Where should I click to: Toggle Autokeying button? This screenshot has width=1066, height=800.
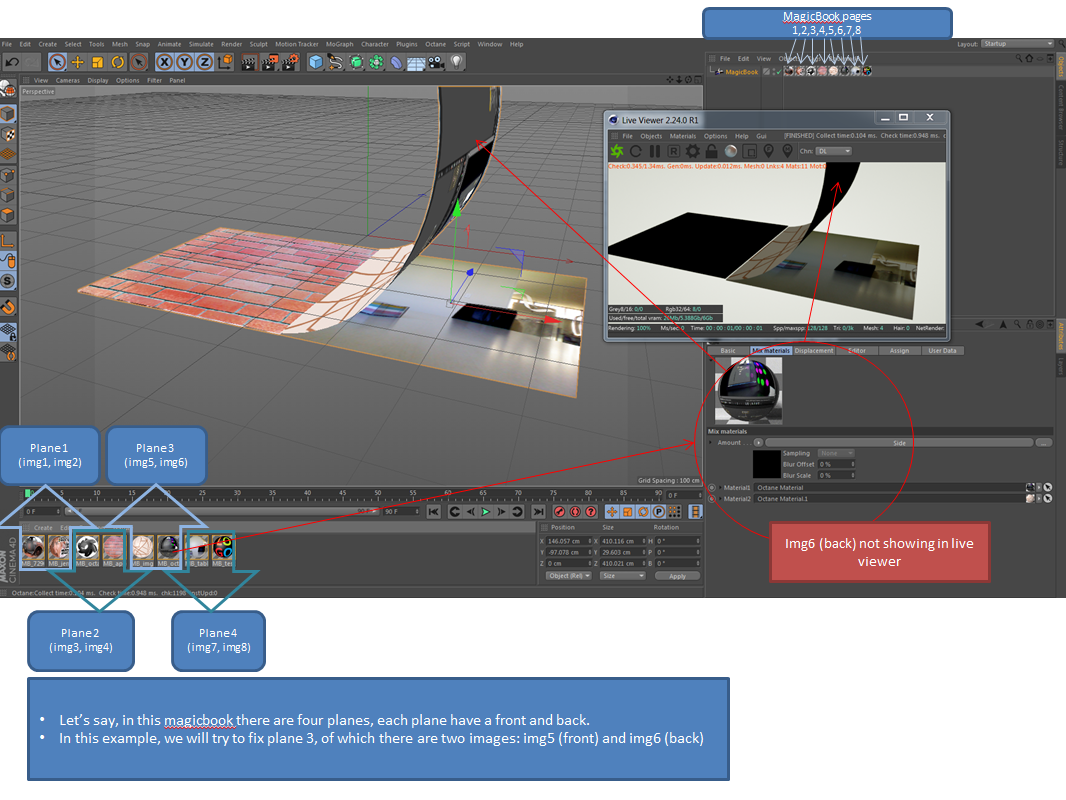(x=575, y=512)
